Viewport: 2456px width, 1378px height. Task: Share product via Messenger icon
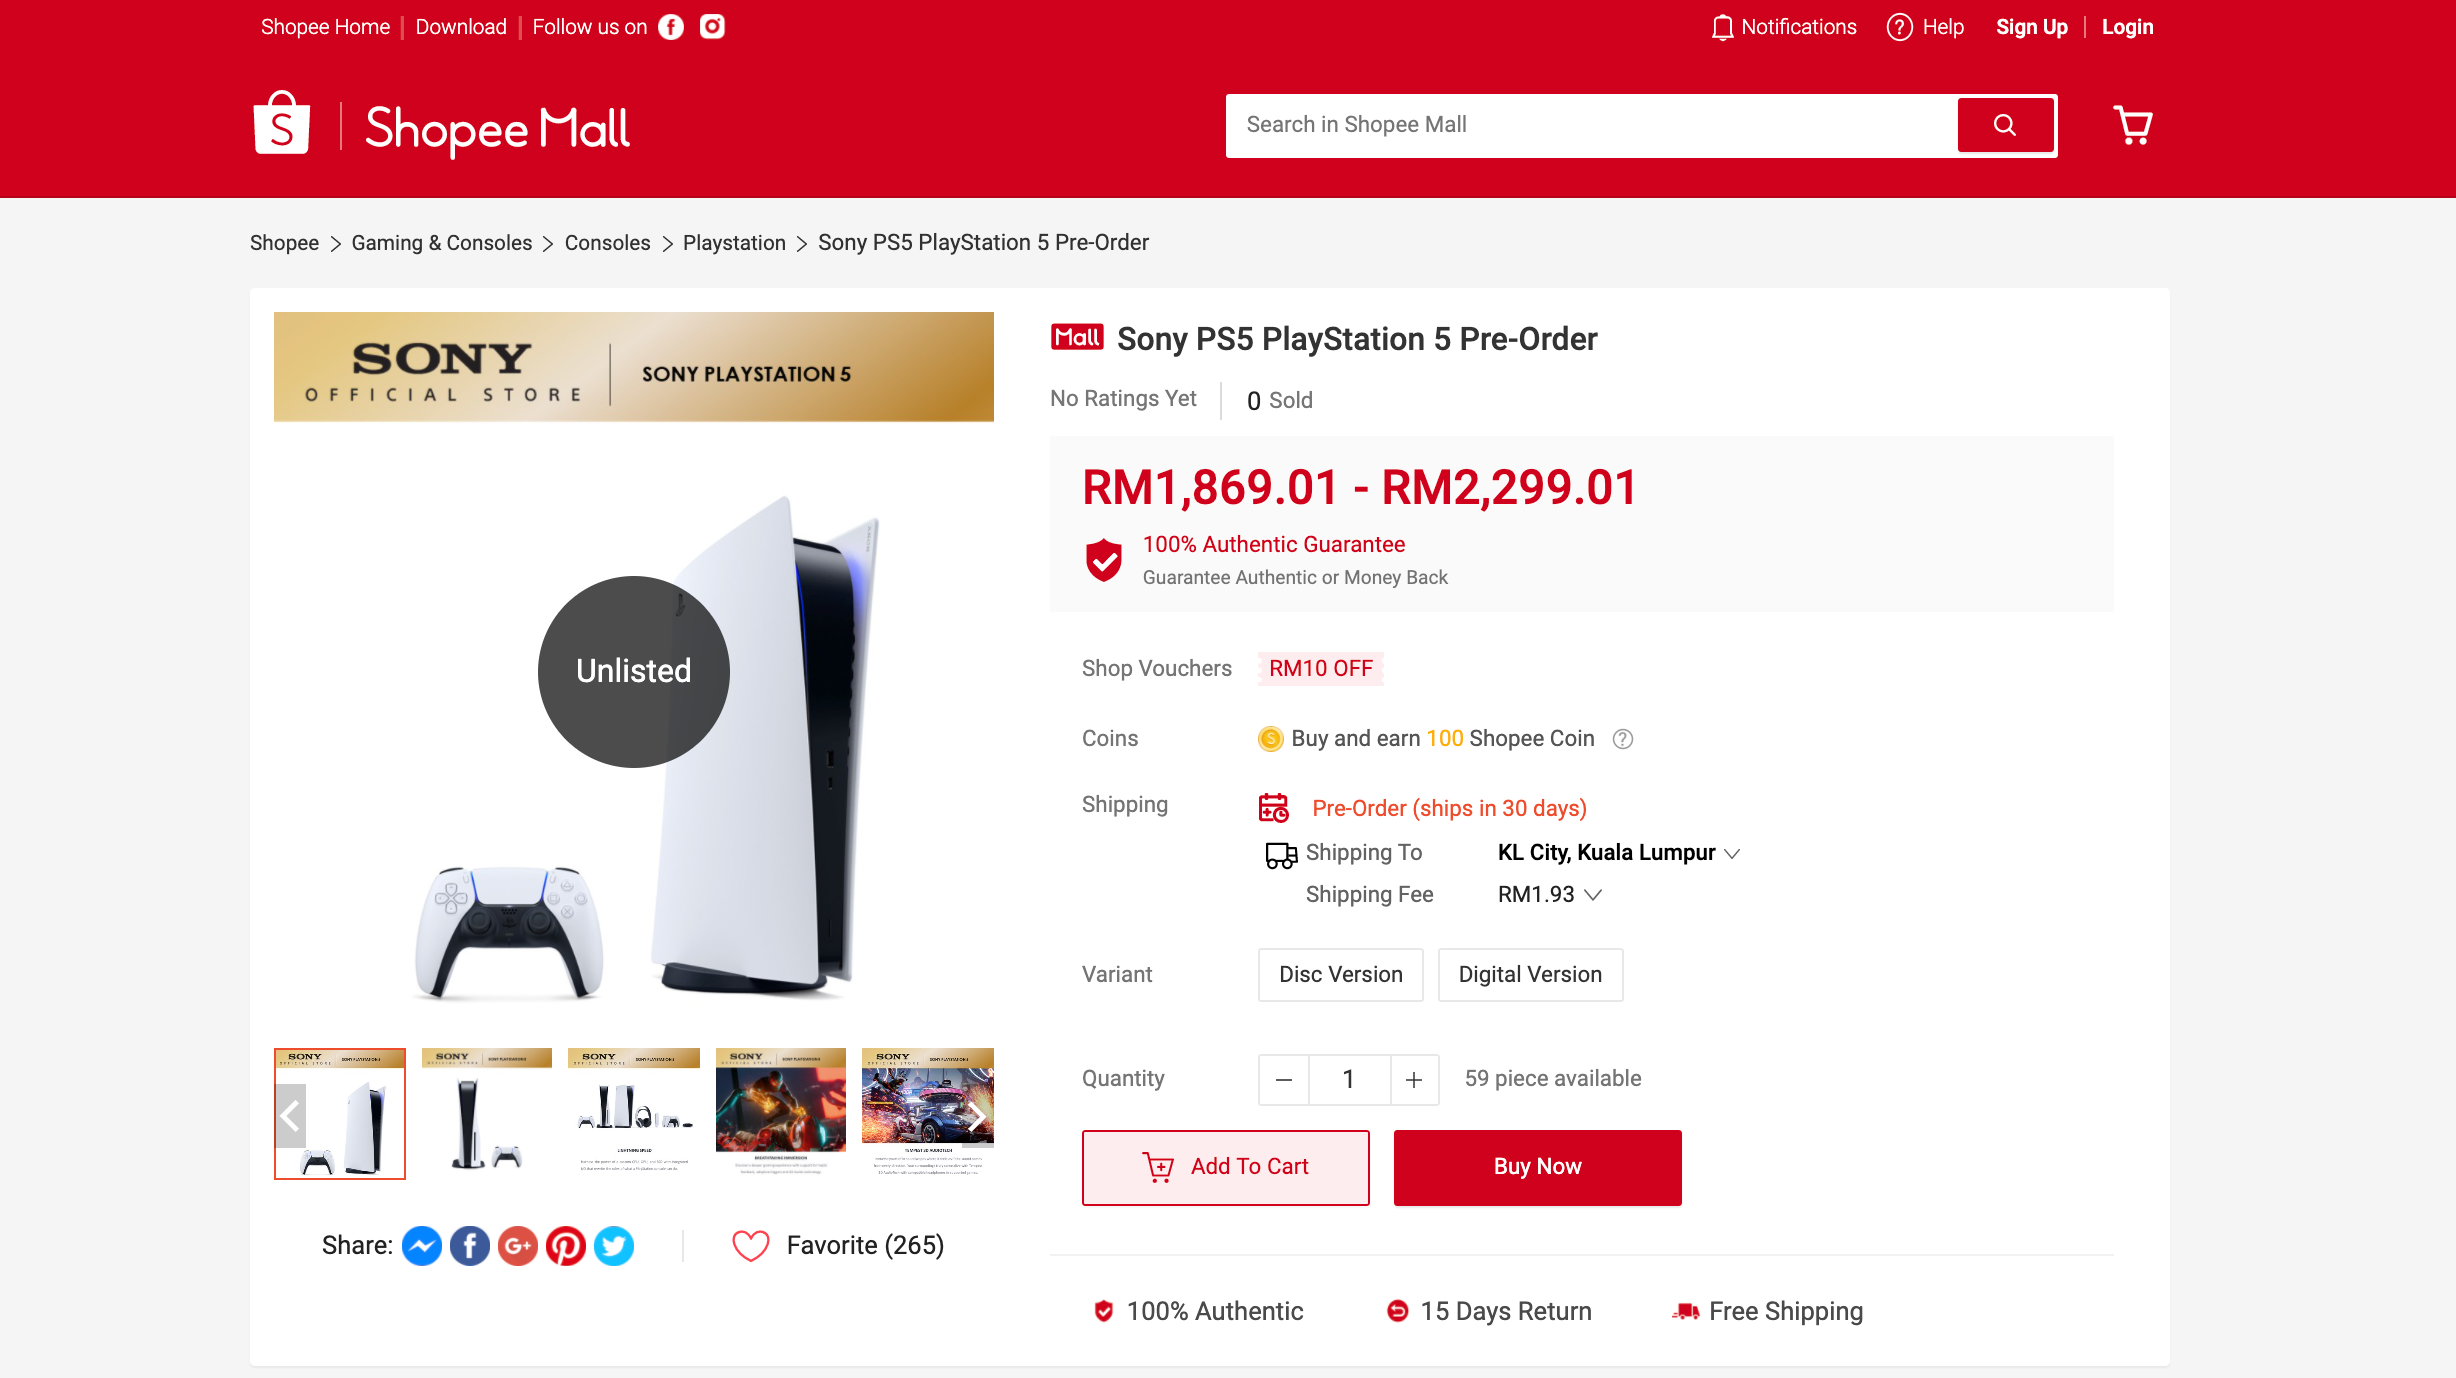pyautogui.click(x=422, y=1246)
